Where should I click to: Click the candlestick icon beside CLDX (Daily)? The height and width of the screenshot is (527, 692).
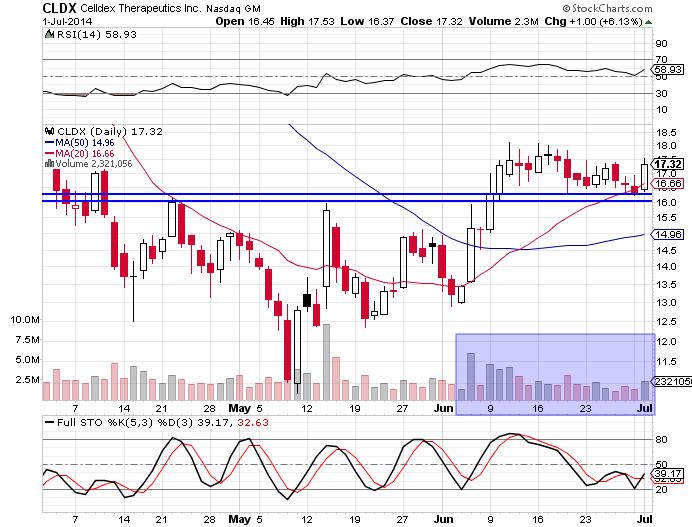[x=50, y=131]
